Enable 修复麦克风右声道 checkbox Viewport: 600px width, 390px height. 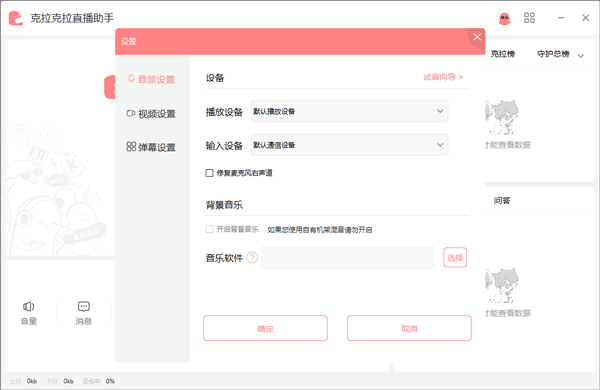(209, 173)
